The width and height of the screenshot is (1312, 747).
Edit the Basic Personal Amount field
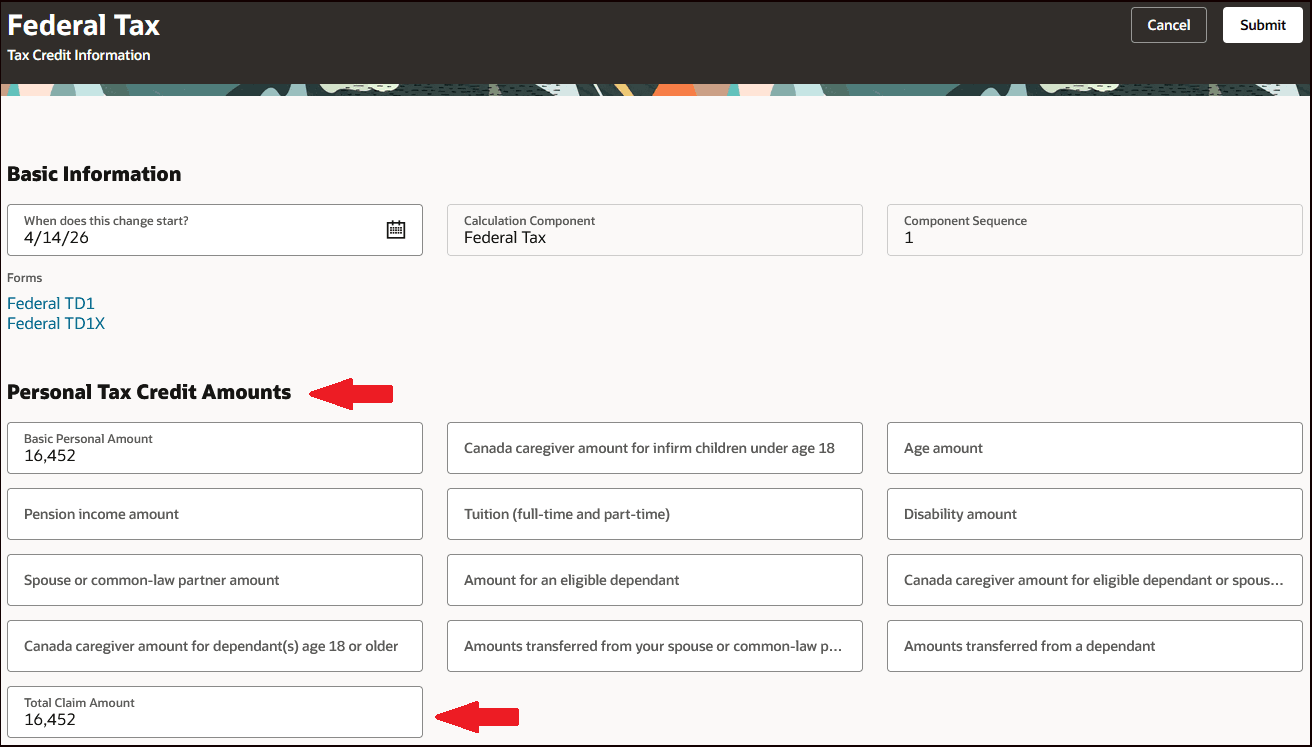click(x=215, y=448)
